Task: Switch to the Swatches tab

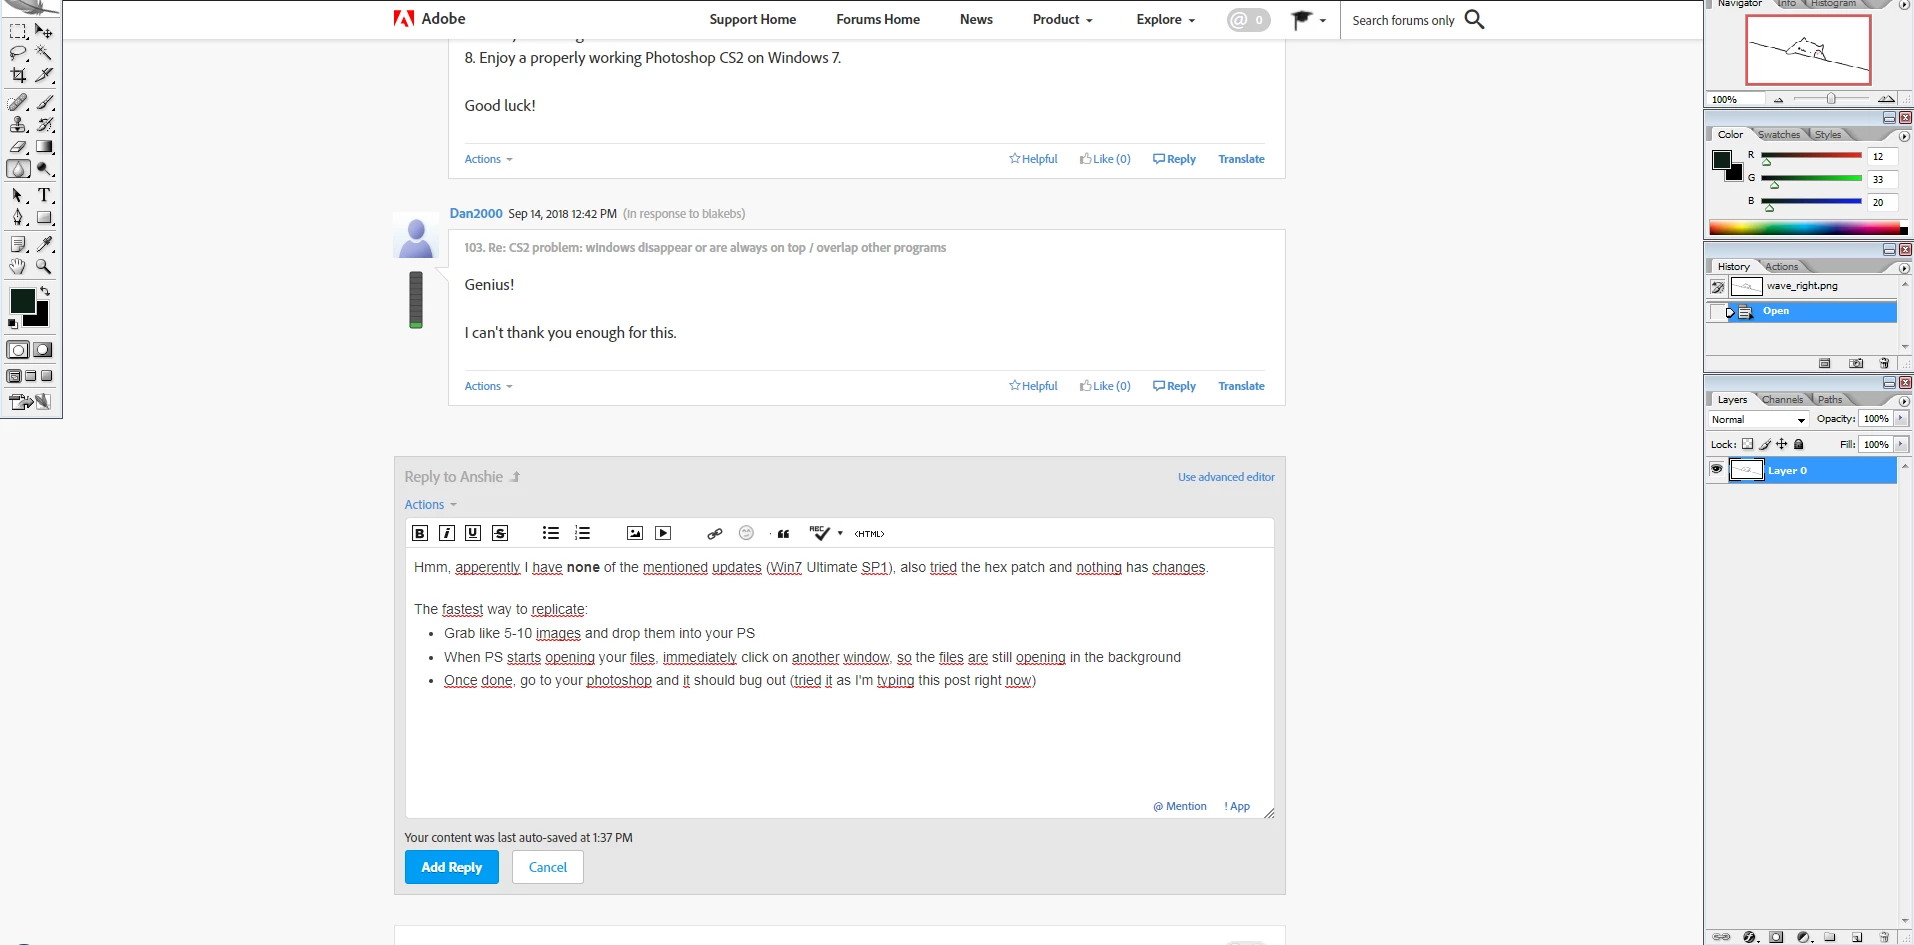Action: pos(1779,135)
